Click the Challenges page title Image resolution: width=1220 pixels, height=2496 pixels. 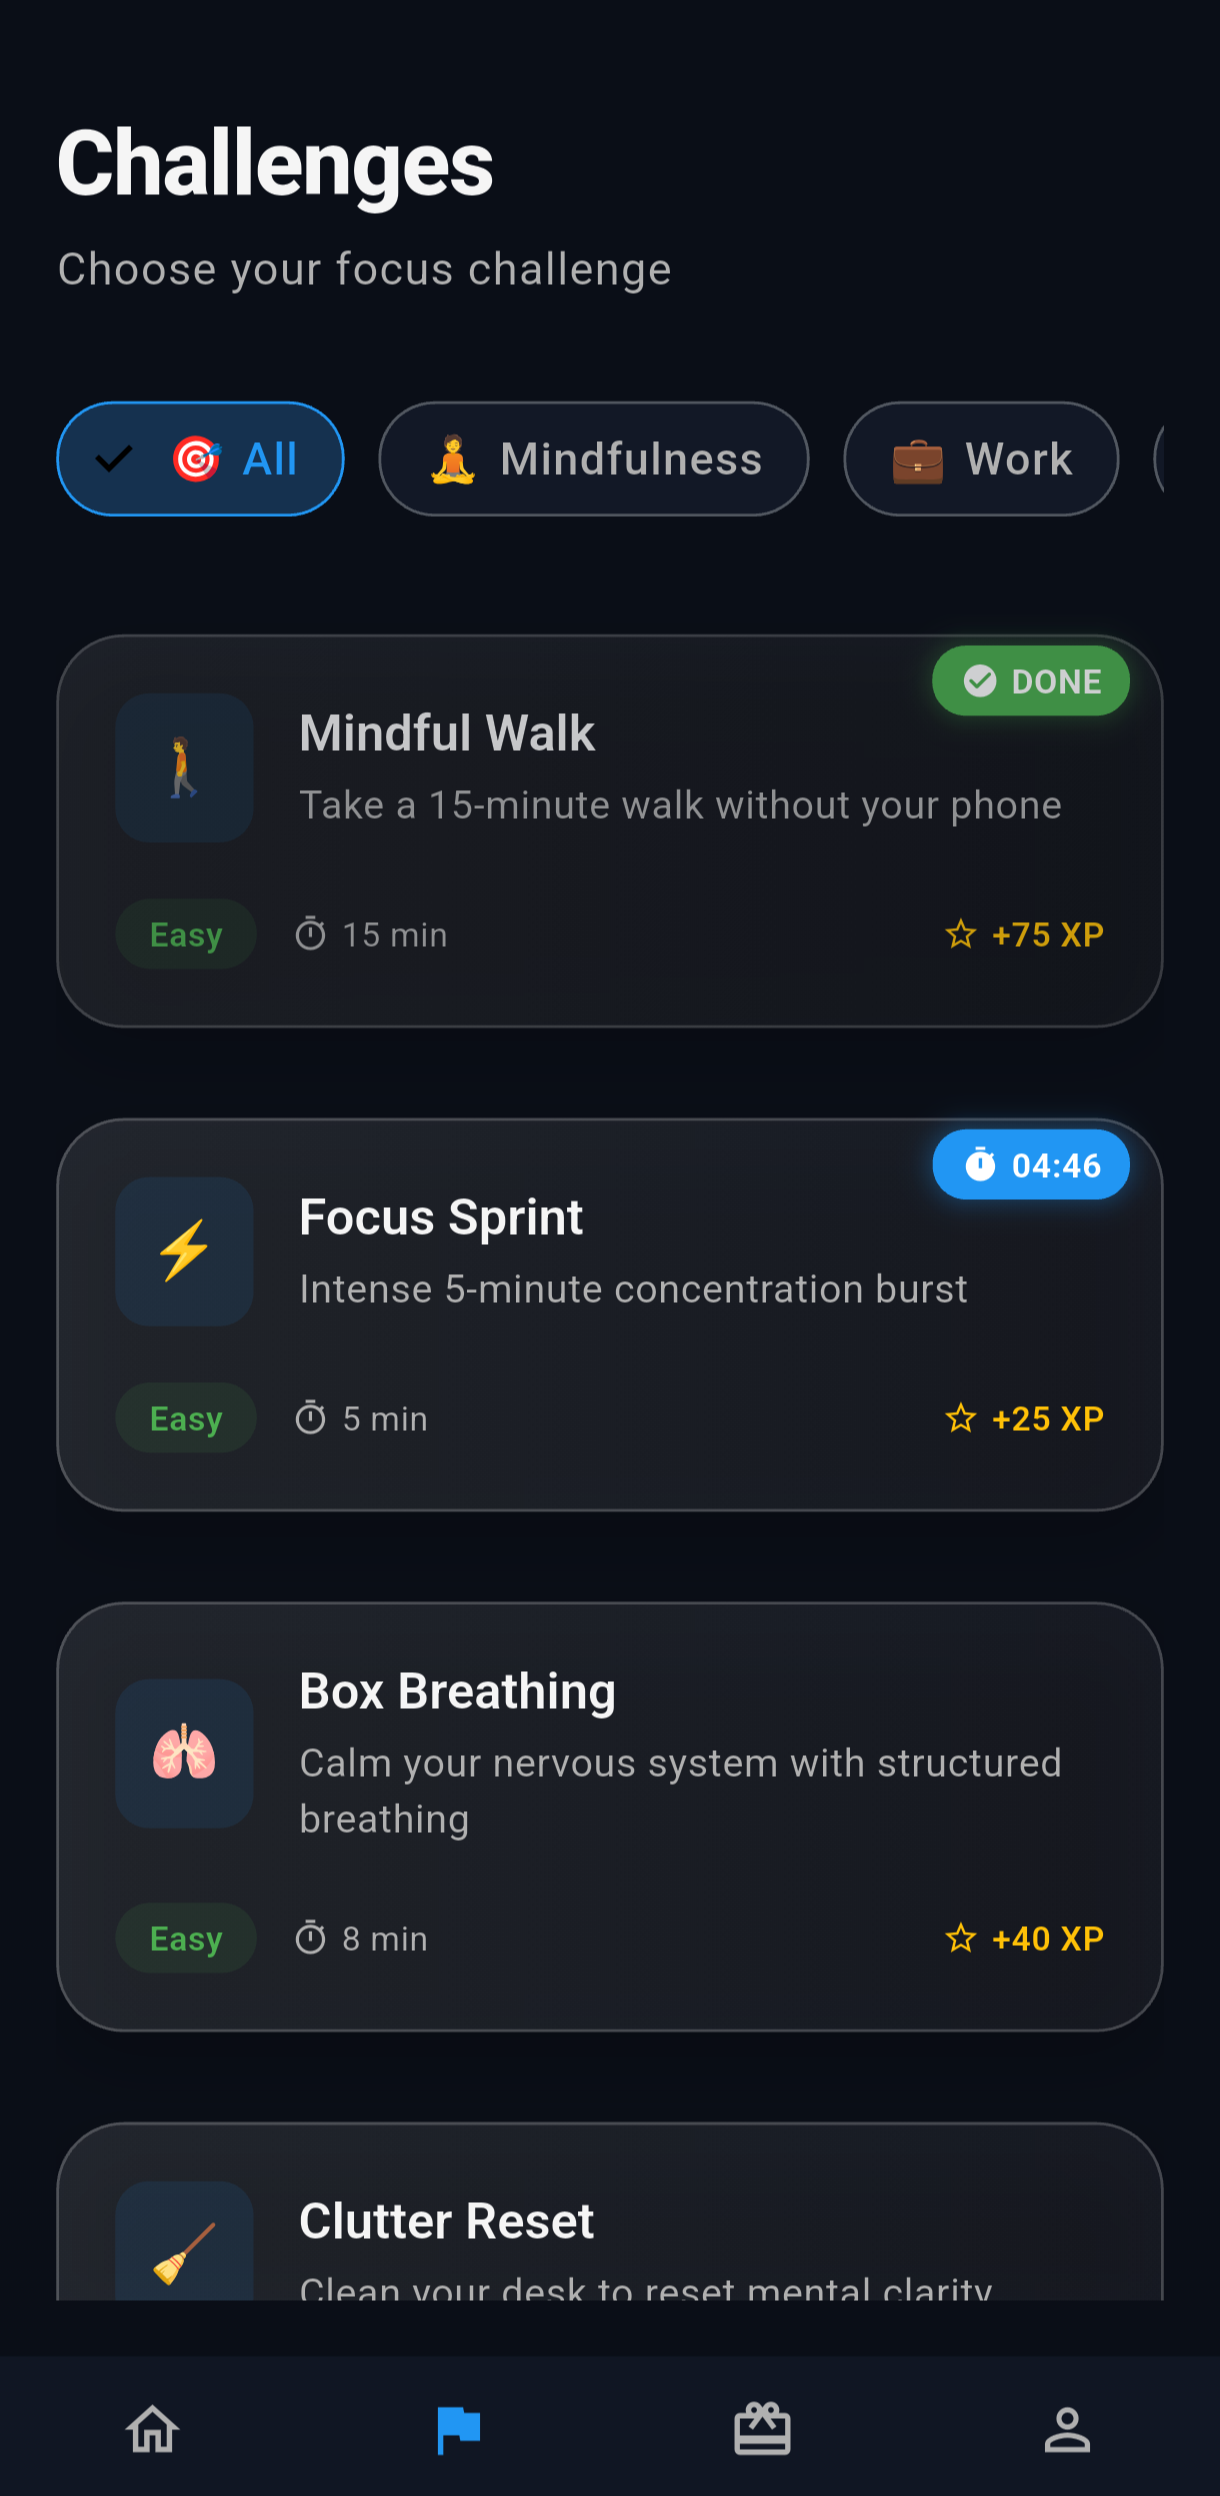(275, 160)
